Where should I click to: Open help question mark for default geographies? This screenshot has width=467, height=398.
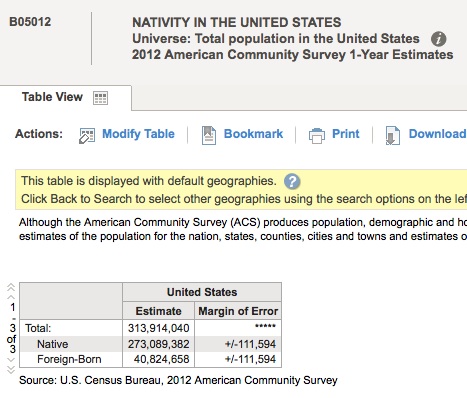pos(292,182)
